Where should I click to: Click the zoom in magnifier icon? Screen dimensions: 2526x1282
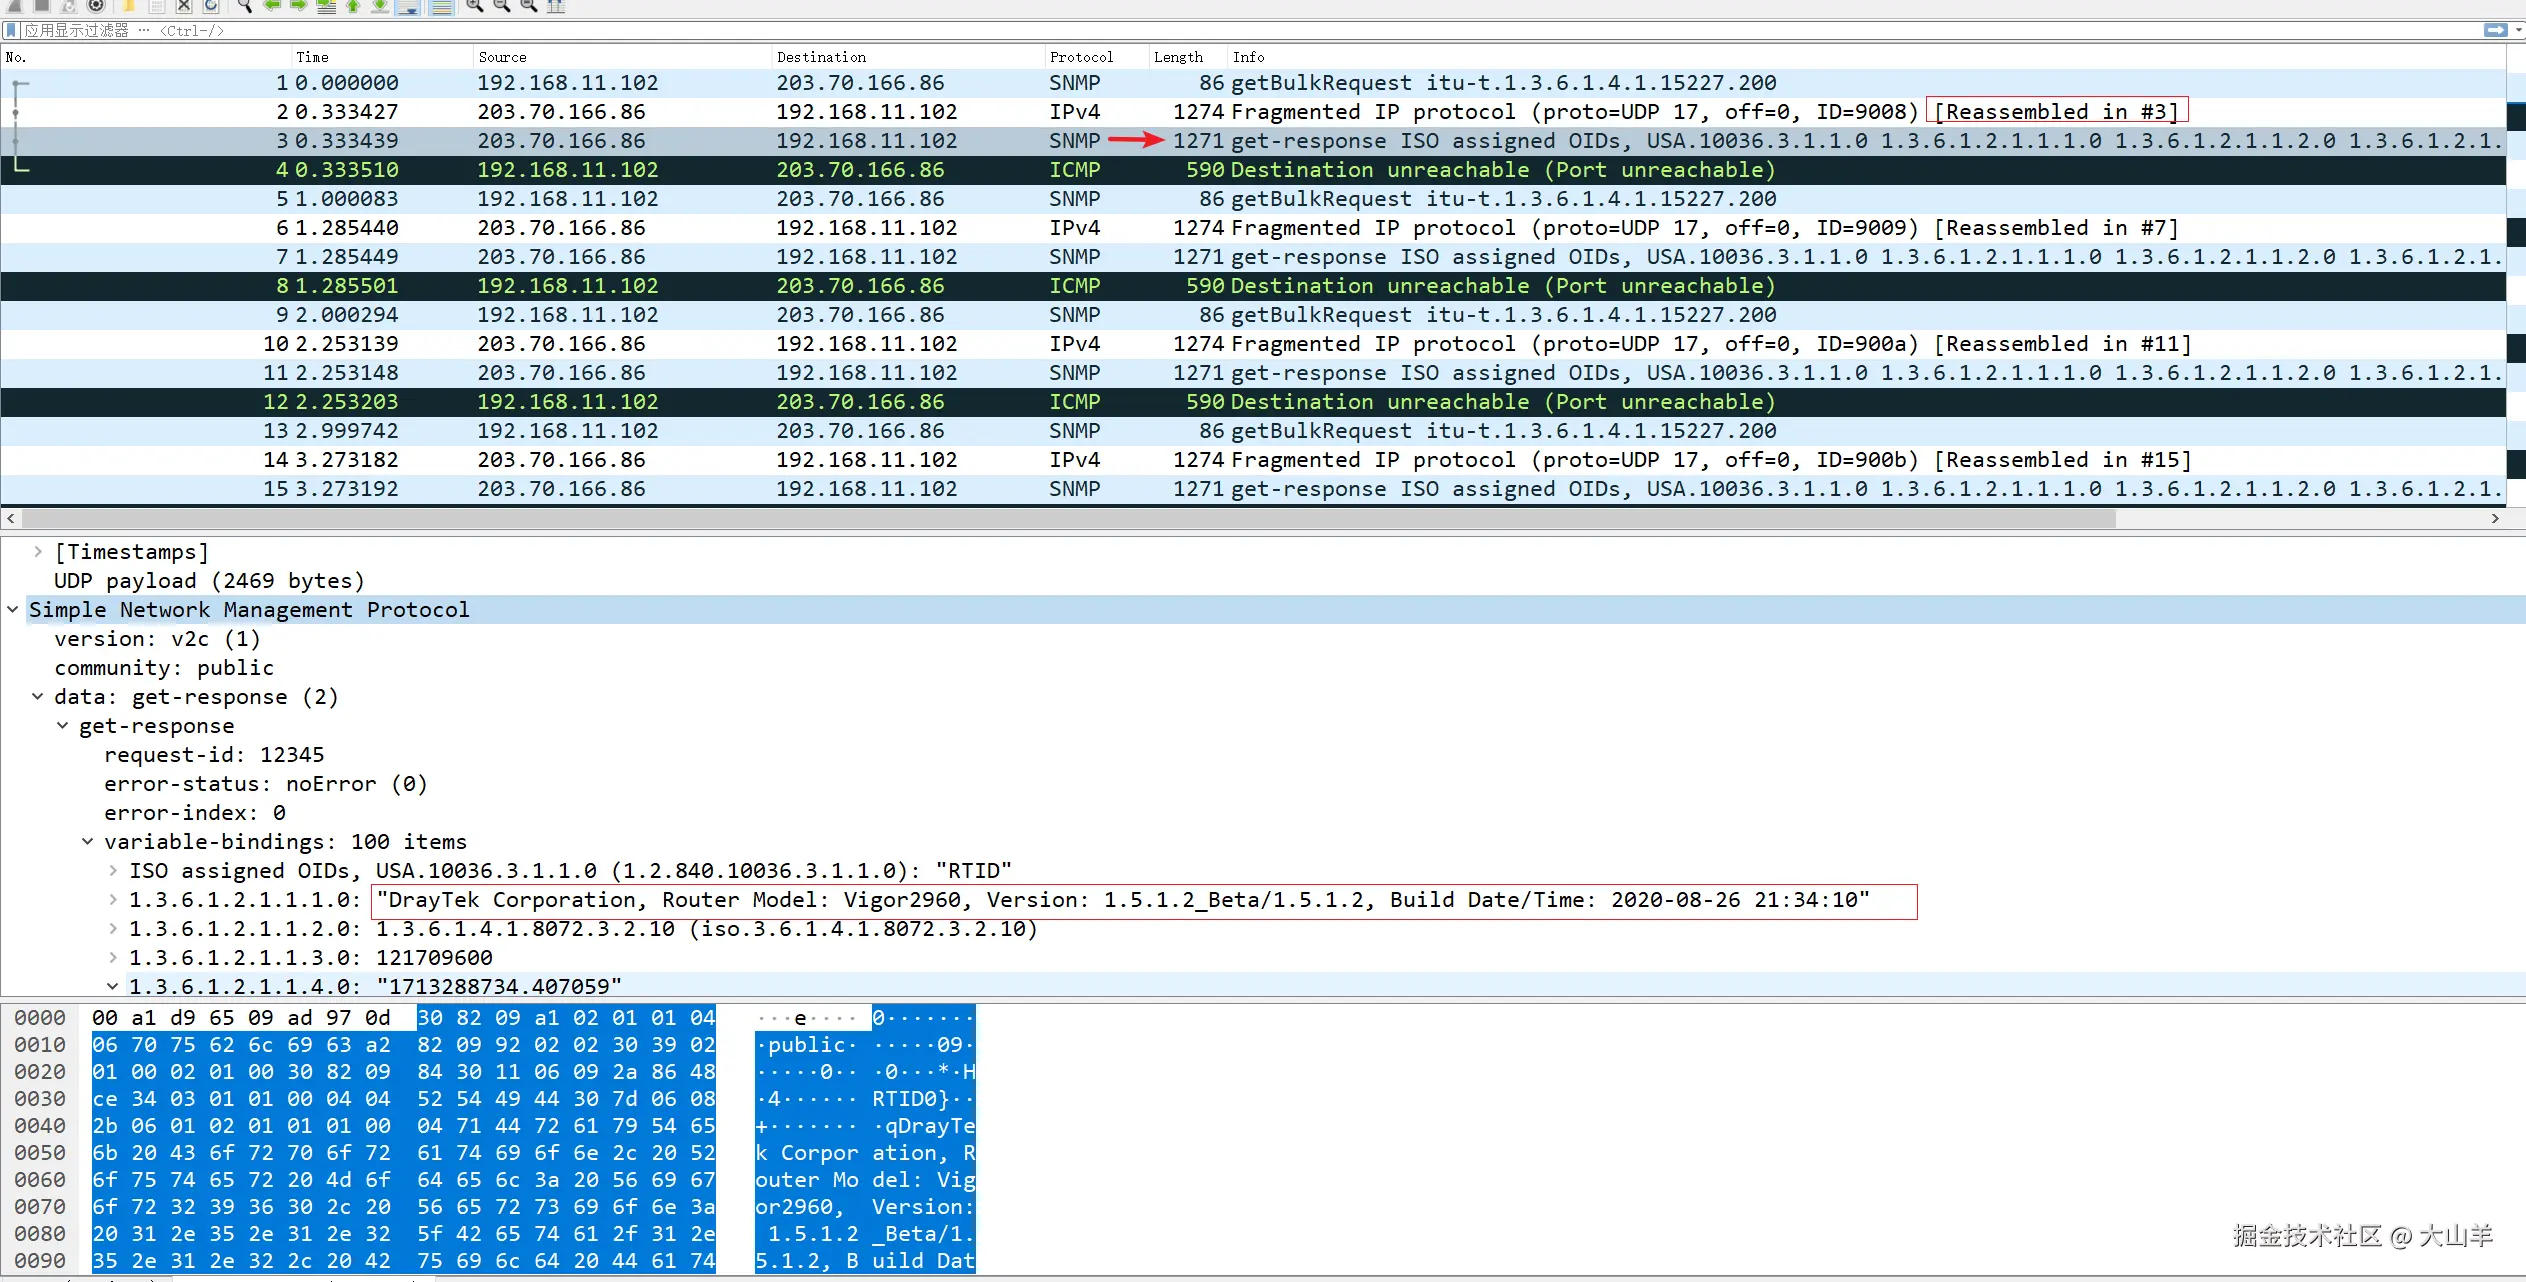click(475, 6)
